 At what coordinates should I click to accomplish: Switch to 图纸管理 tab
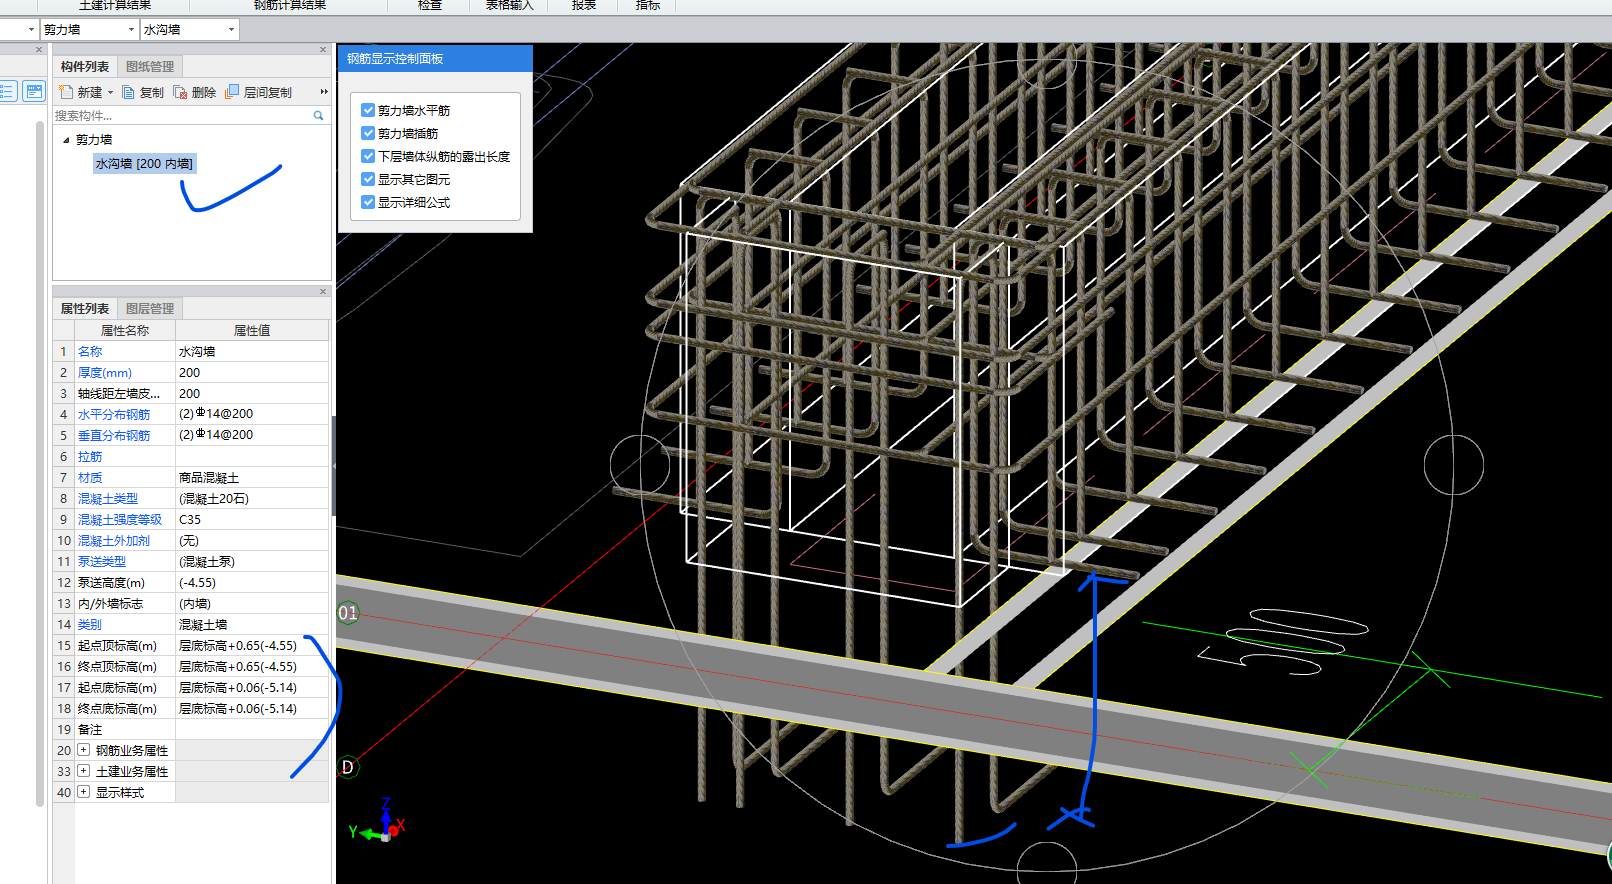(150, 67)
